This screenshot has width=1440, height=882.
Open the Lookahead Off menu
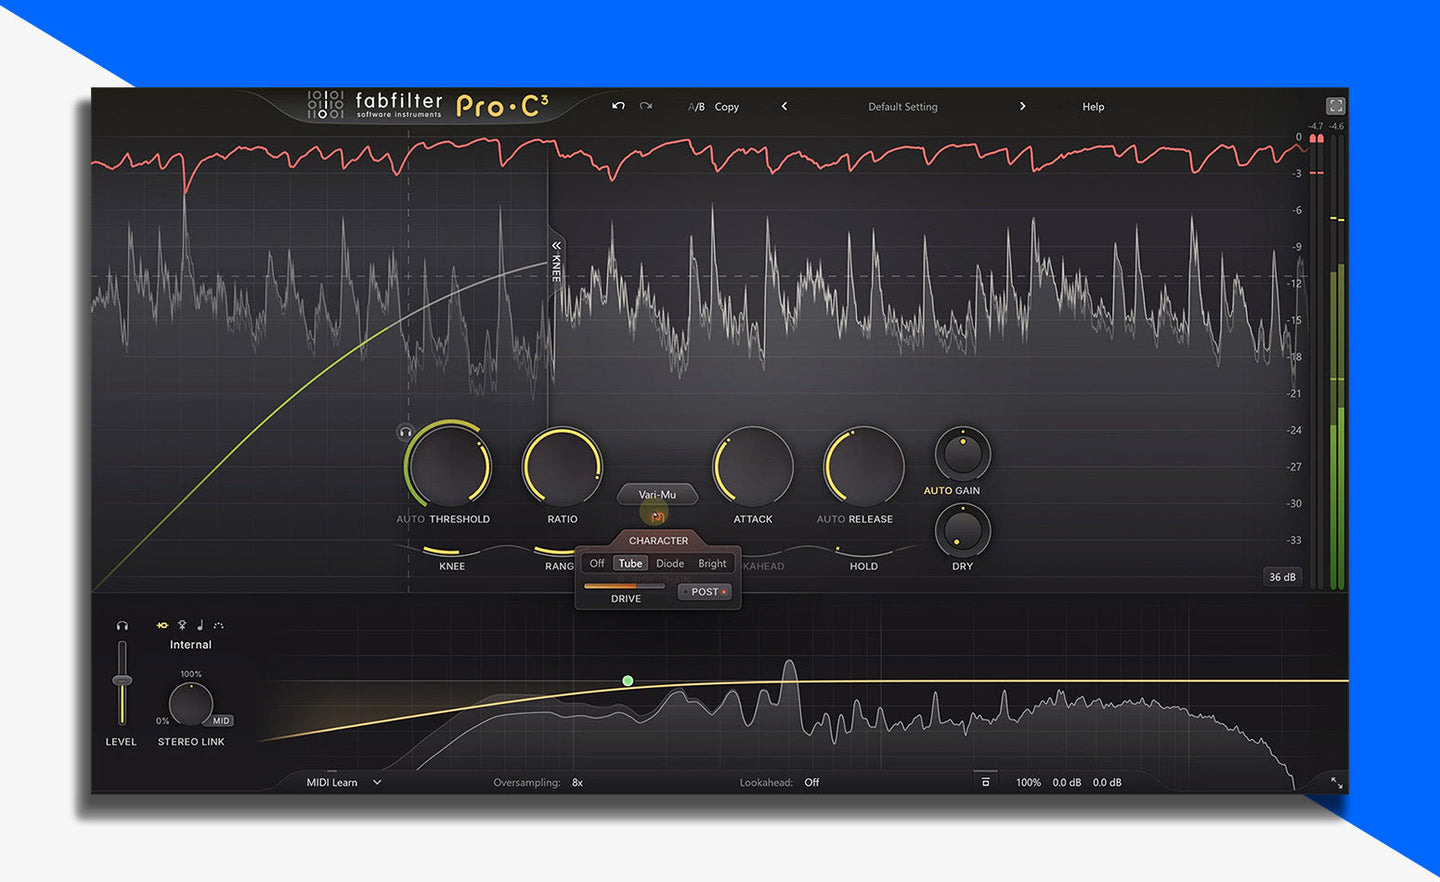click(811, 783)
